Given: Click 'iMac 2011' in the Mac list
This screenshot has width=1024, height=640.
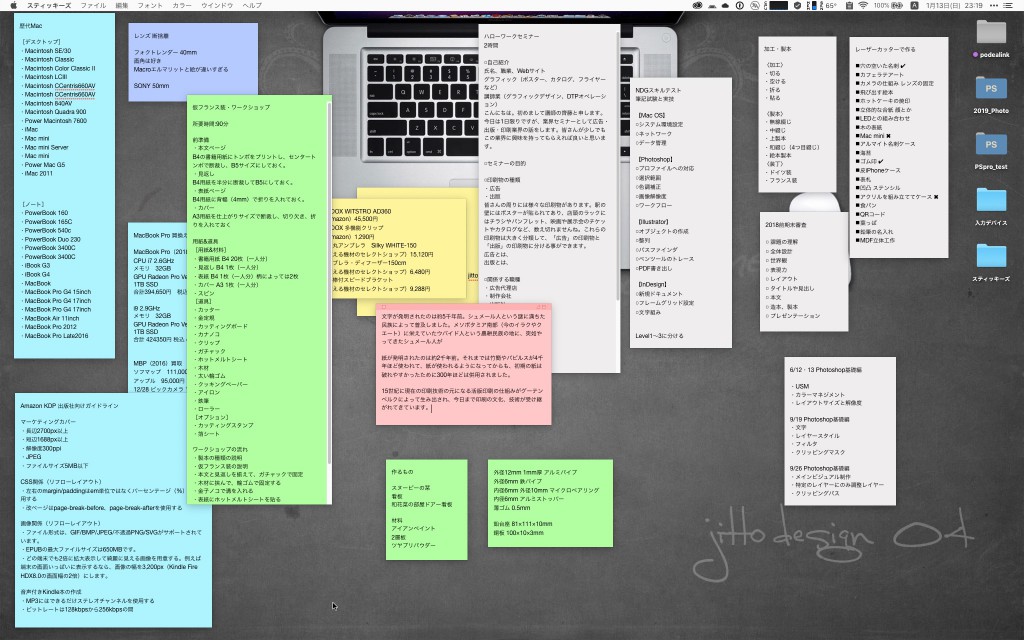Looking at the screenshot, I should [x=37, y=174].
